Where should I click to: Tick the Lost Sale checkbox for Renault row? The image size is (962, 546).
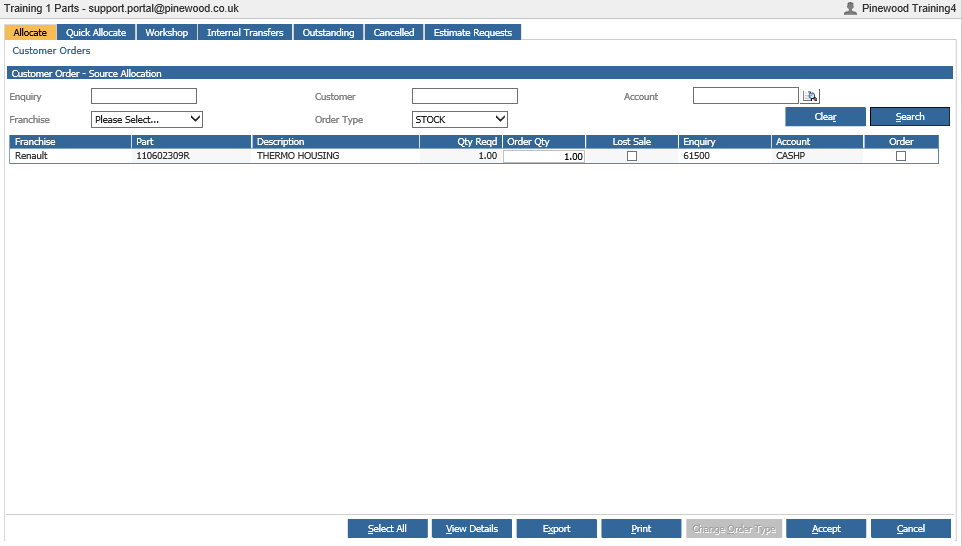[x=631, y=156]
